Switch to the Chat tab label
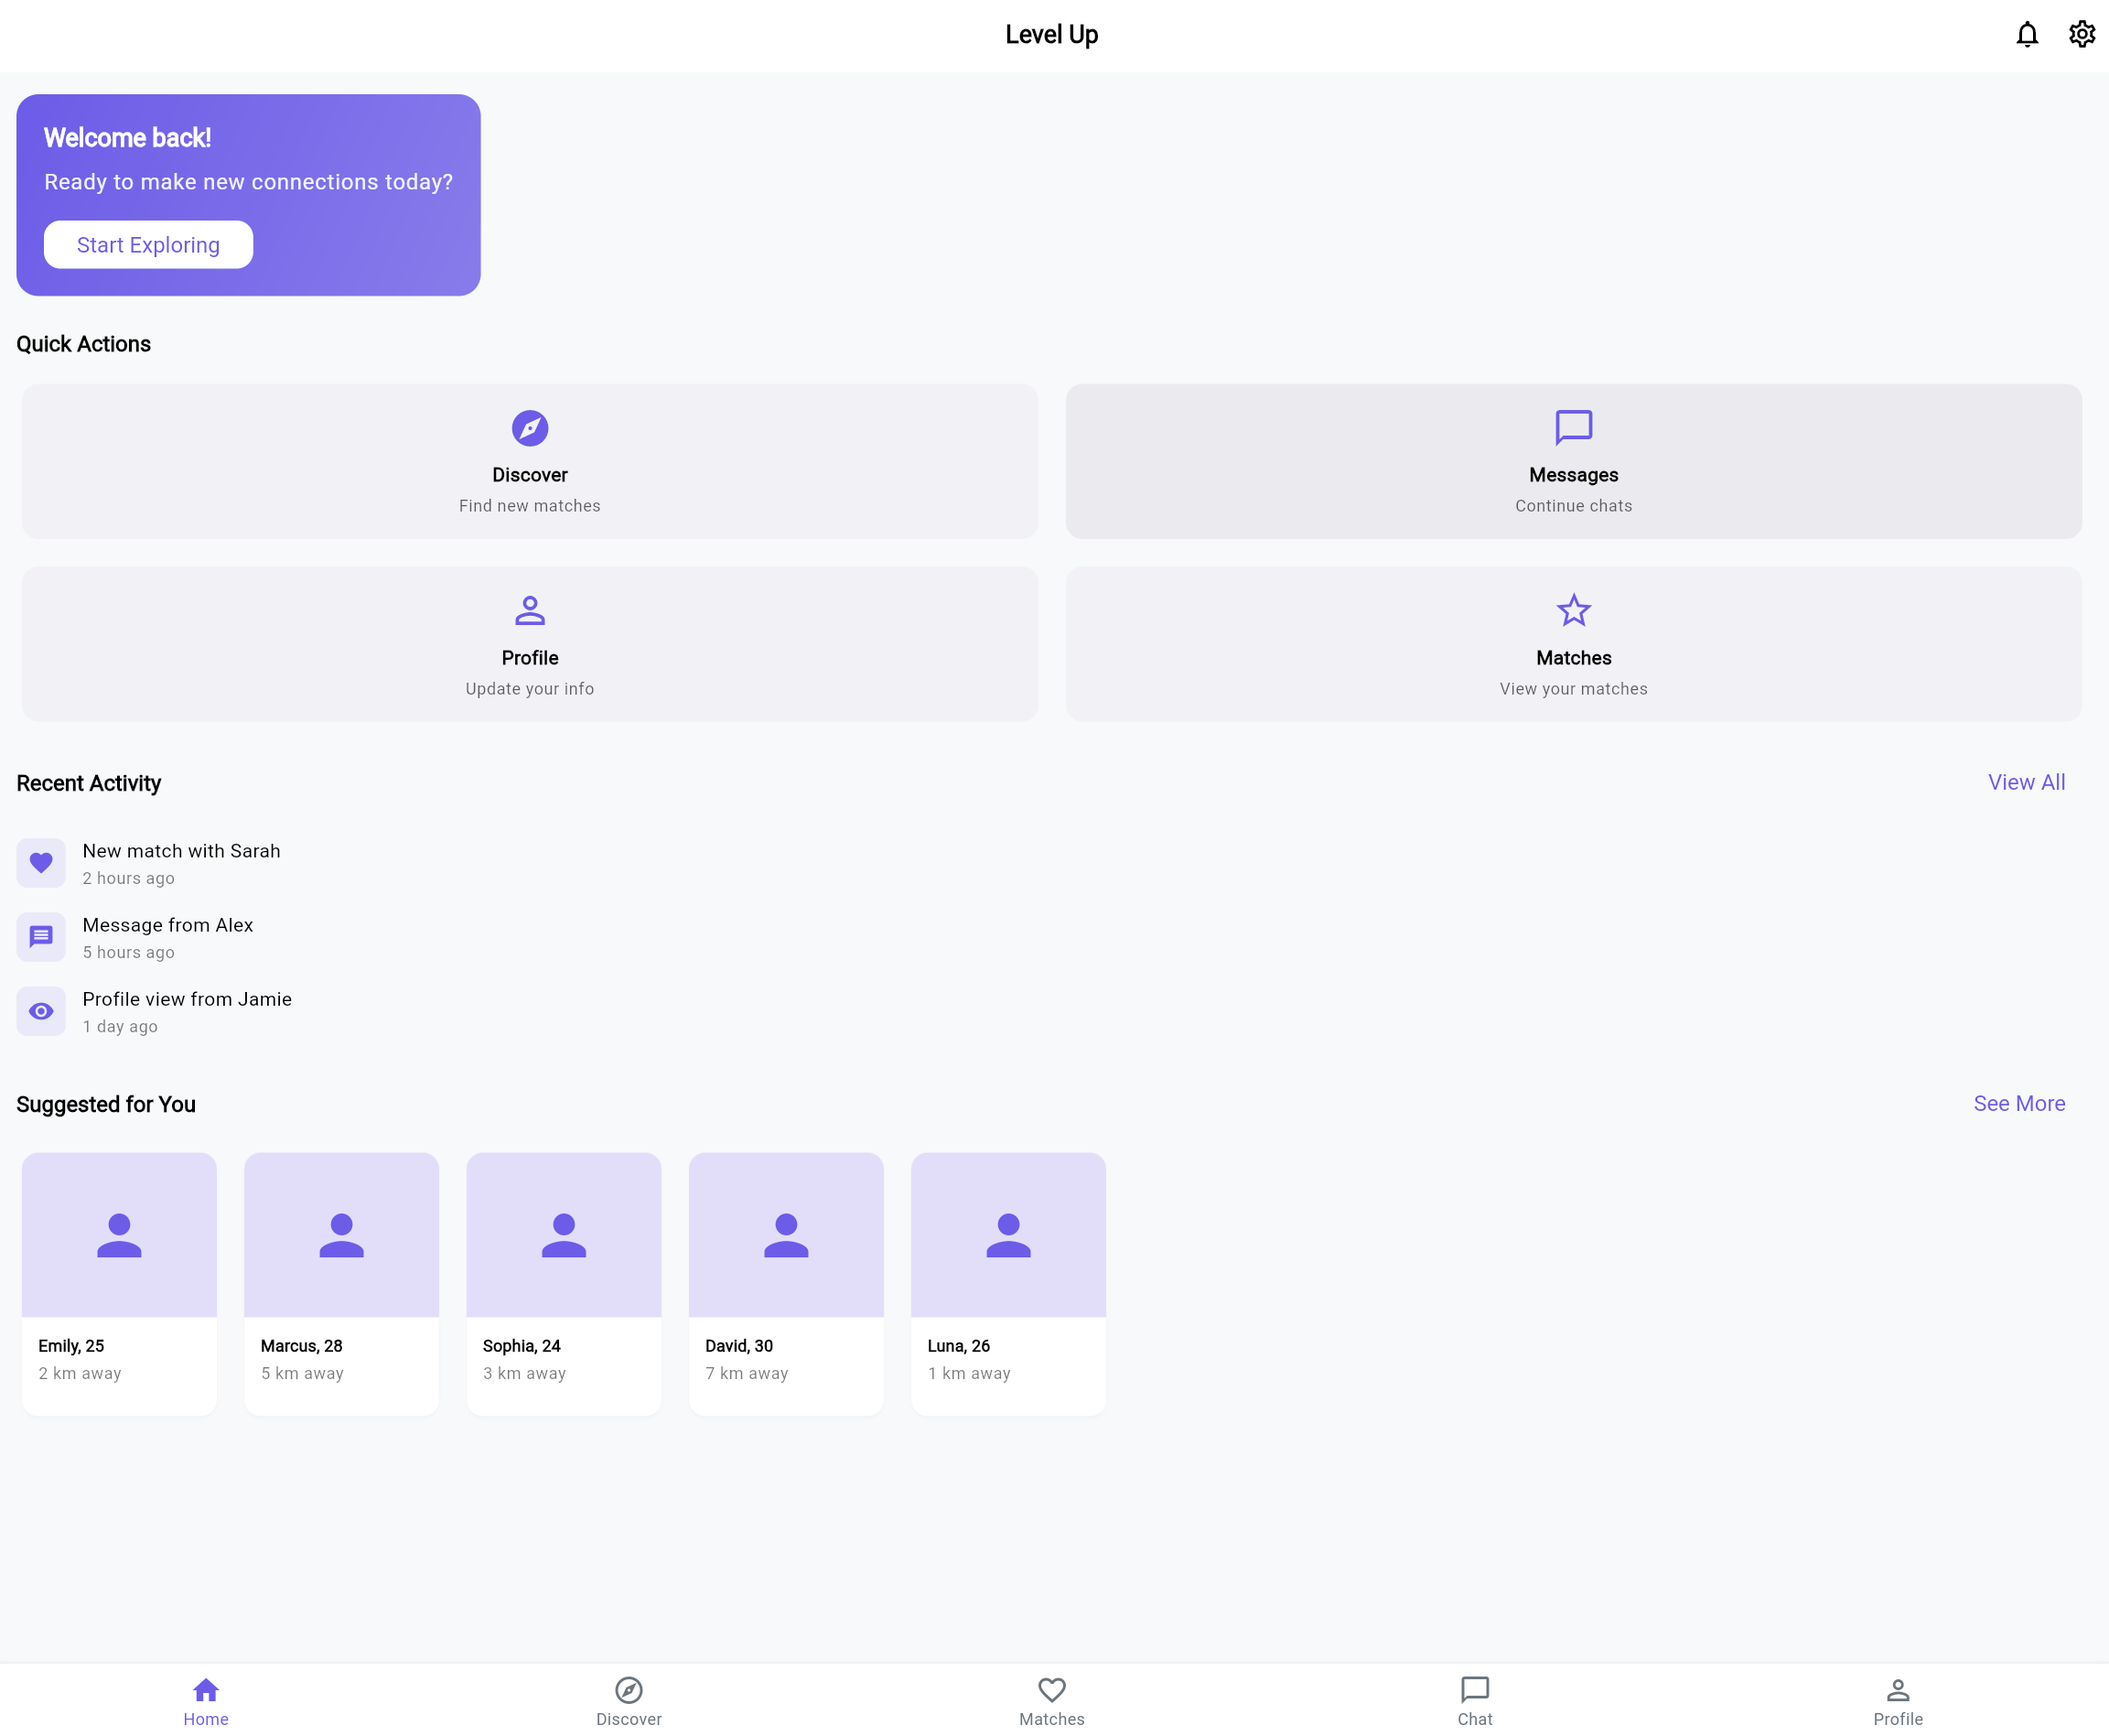This screenshot has width=2109, height=1736. click(x=1475, y=1719)
